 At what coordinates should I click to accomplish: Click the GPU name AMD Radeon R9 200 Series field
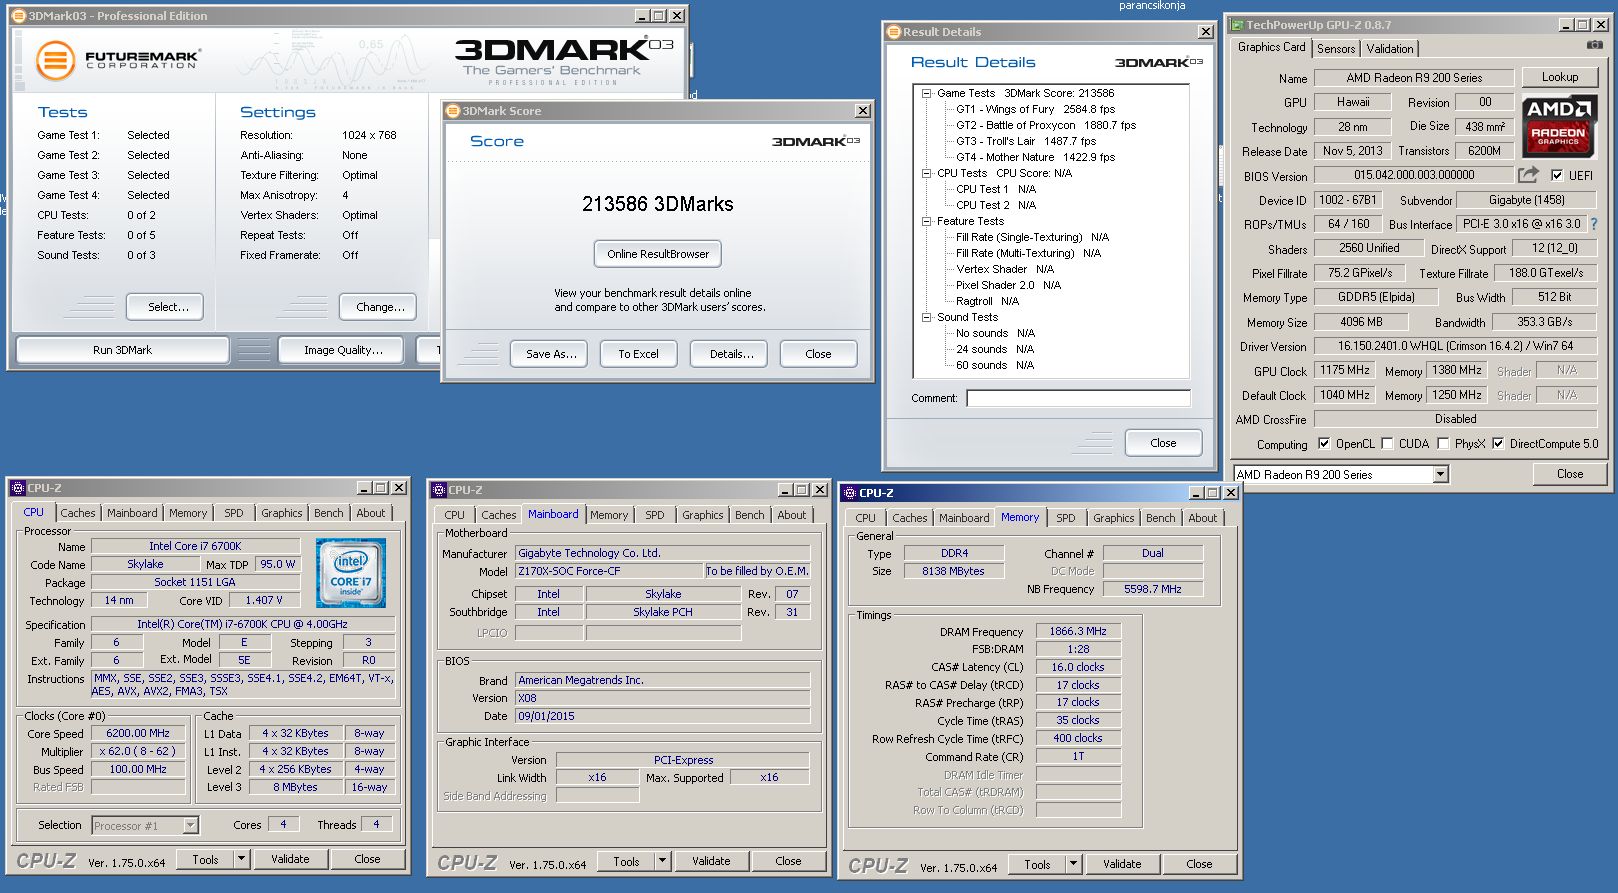coord(1414,77)
